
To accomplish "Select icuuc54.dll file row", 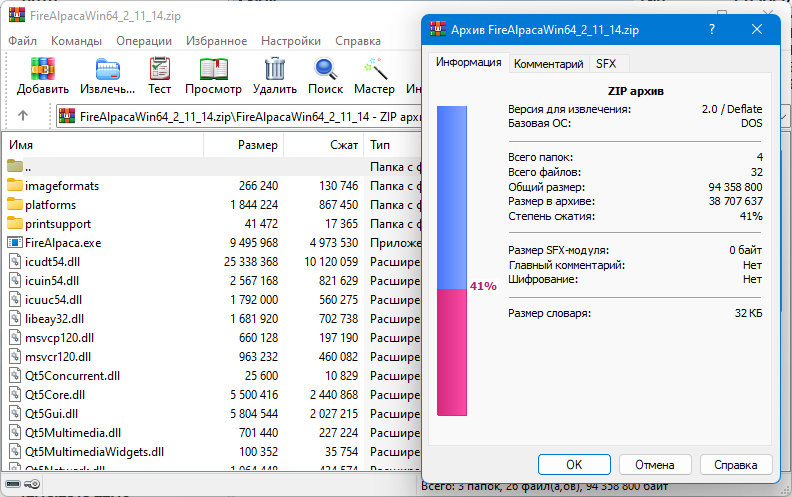I will point(212,300).
